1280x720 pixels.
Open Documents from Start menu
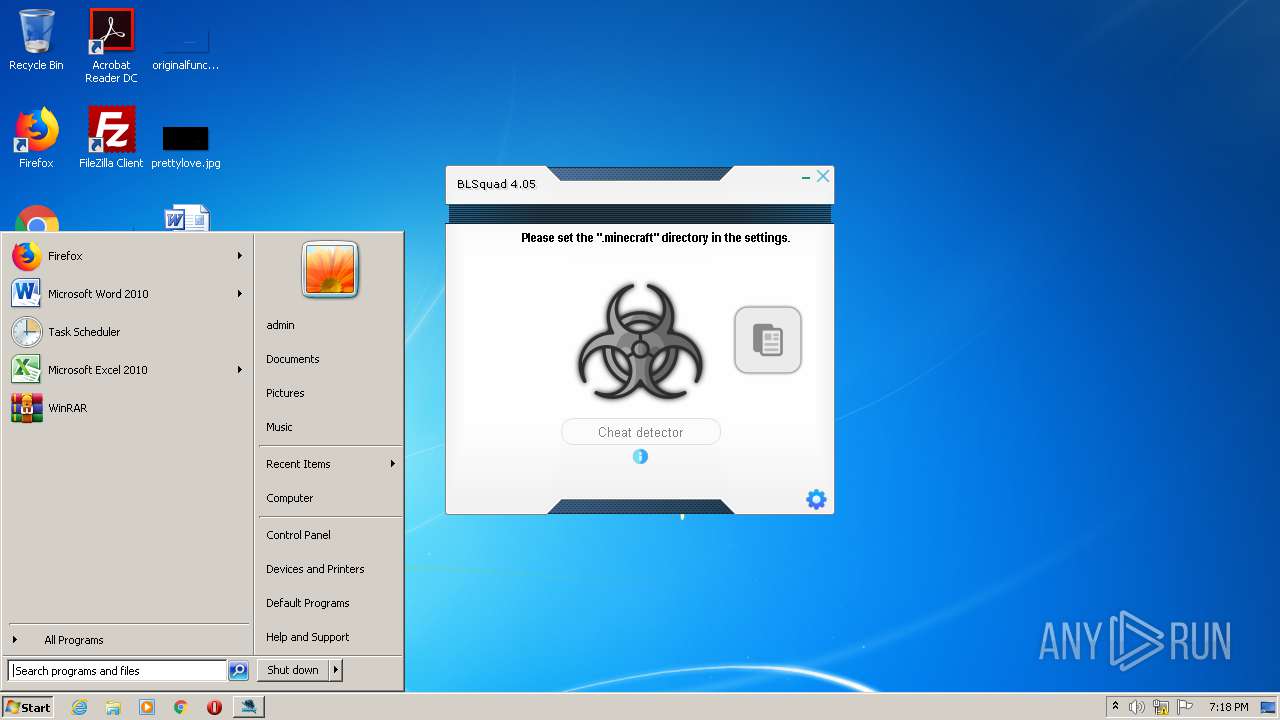click(x=292, y=359)
